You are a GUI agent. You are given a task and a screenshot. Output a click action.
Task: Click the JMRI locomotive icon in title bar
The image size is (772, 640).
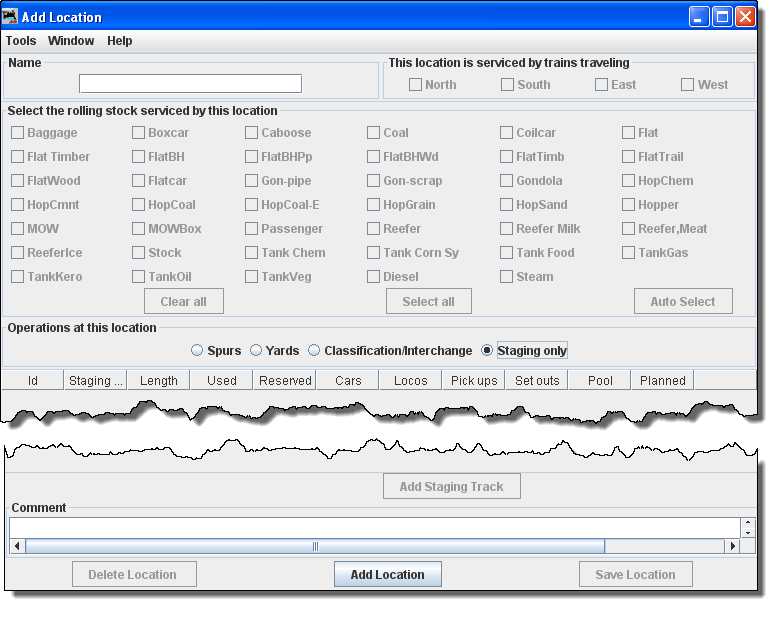[11, 17]
